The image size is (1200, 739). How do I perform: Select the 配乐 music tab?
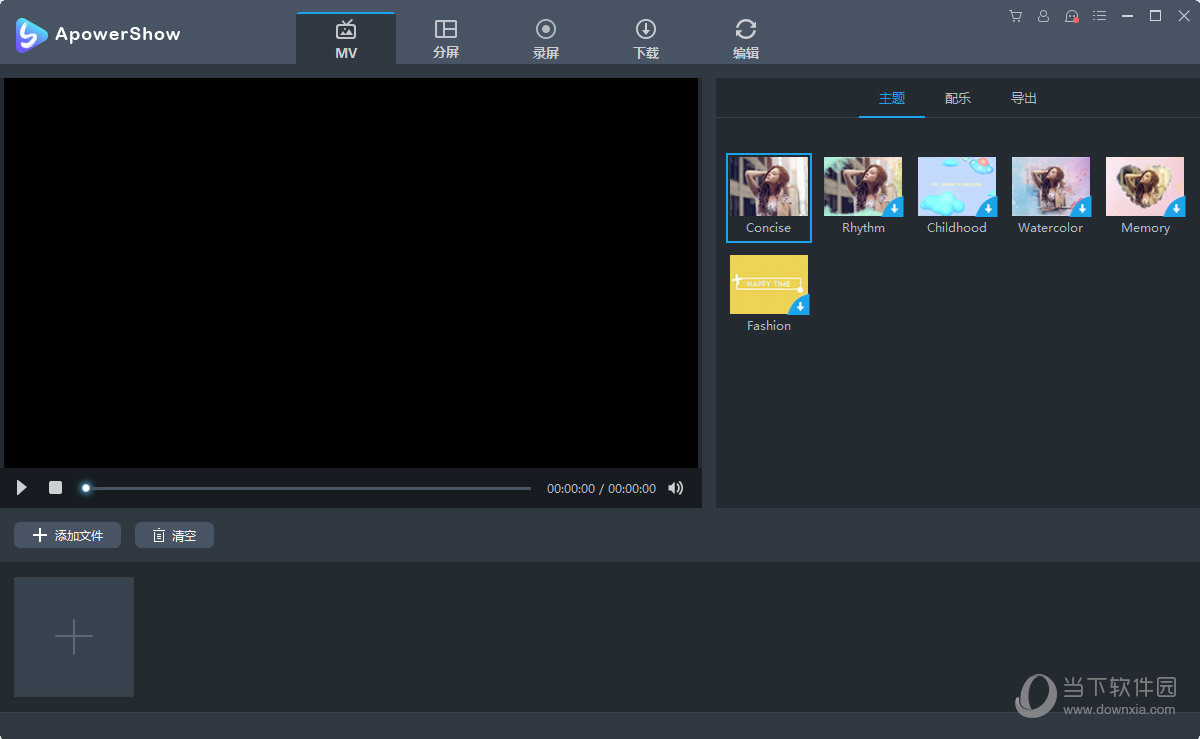click(x=958, y=98)
